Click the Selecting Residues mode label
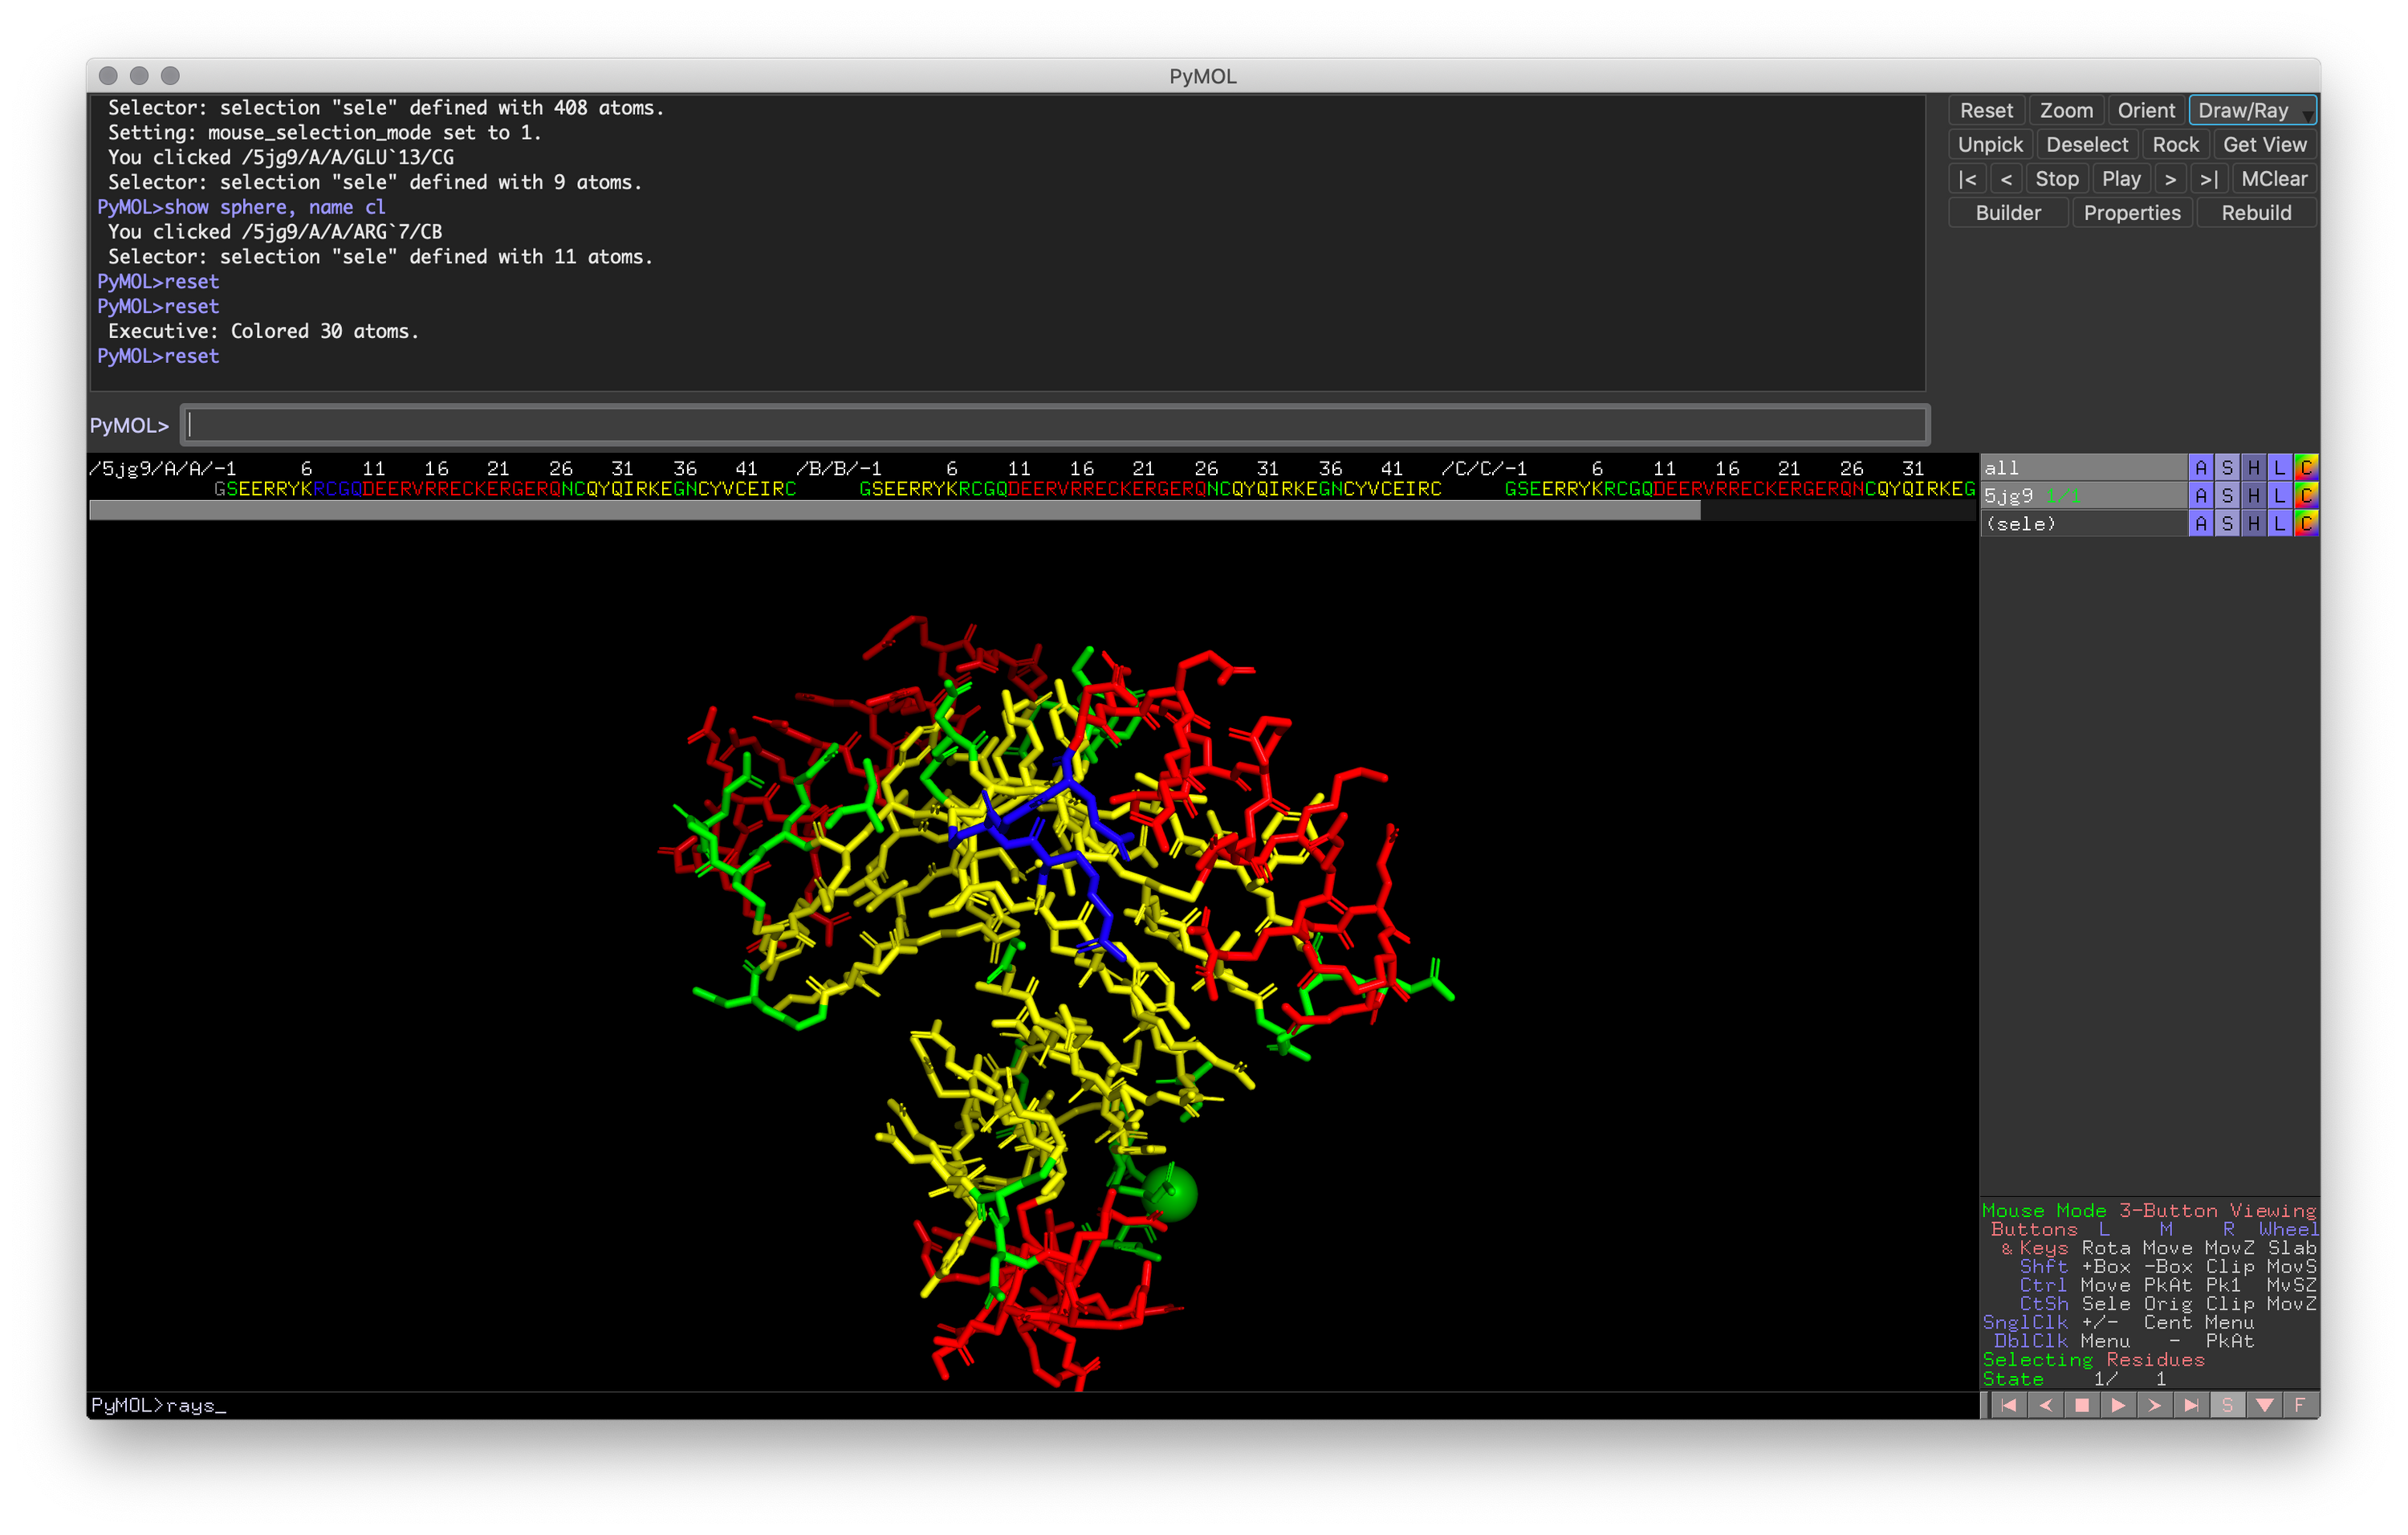The height and width of the screenshot is (1535, 2408). pyautogui.click(x=2093, y=1360)
